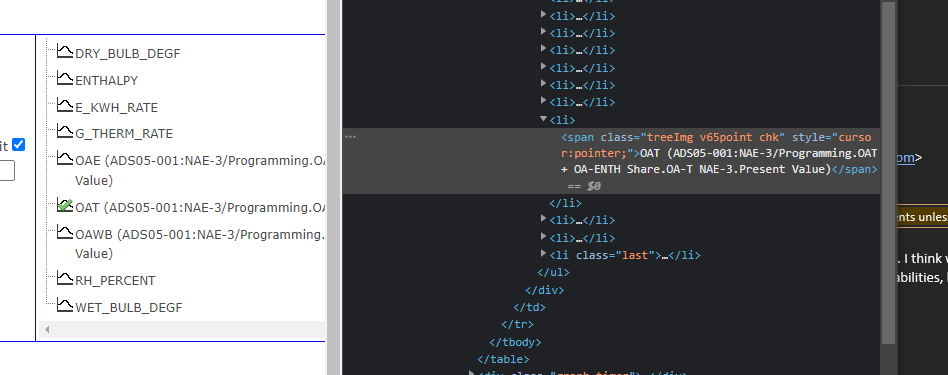Expand the li class="last" node

tap(543, 253)
